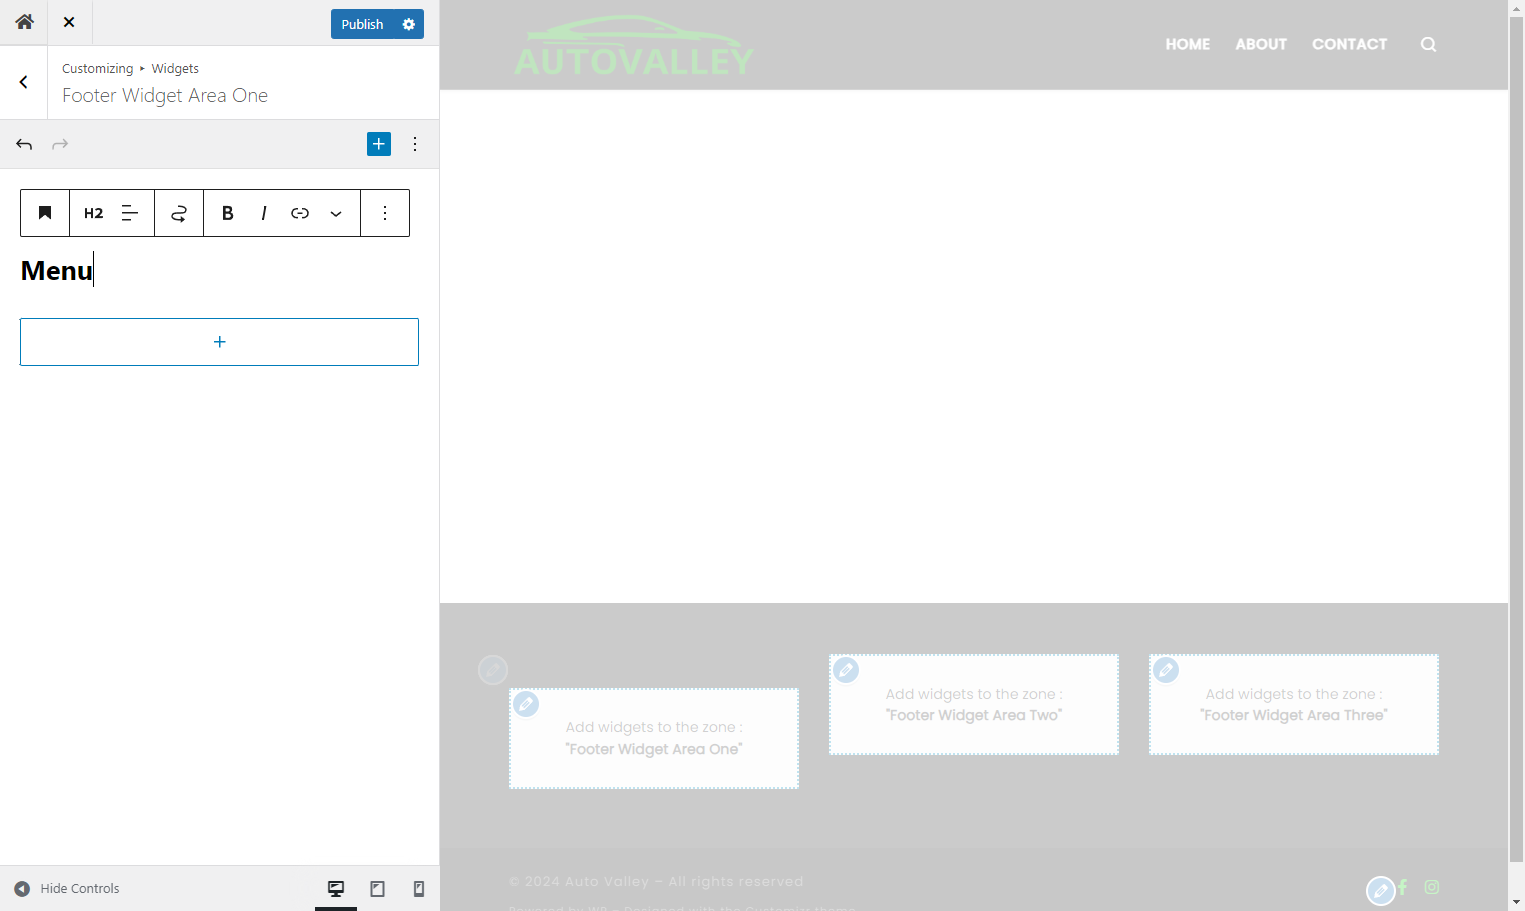Image resolution: width=1525 pixels, height=911 pixels.
Task: Click Widgets breadcrumb text
Action: (x=175, y=68)
